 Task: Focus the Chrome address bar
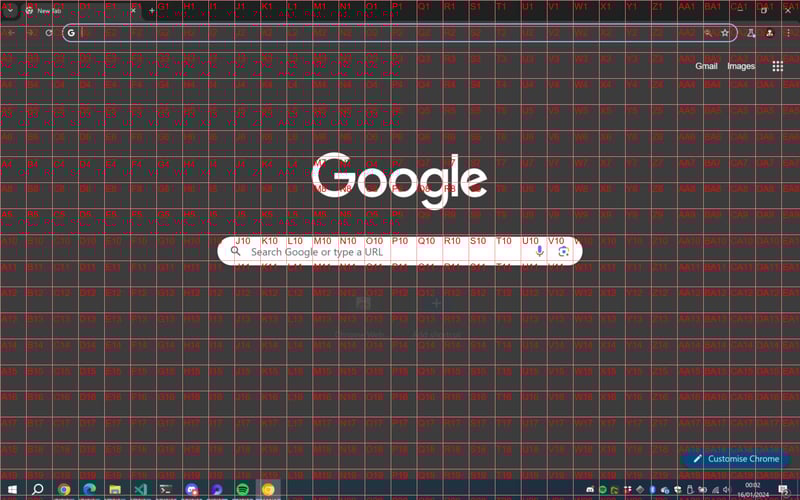(x=399, y=33)
